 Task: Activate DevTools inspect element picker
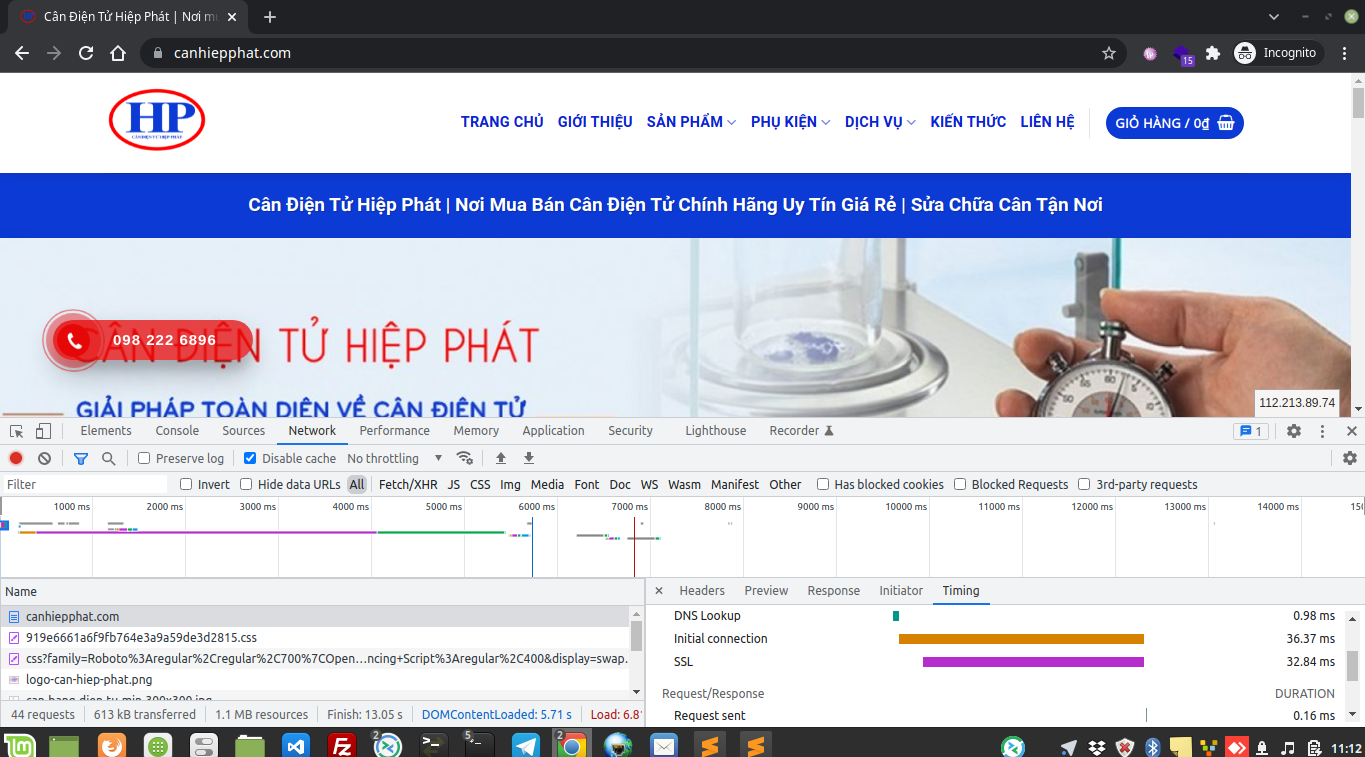[17, 431]
